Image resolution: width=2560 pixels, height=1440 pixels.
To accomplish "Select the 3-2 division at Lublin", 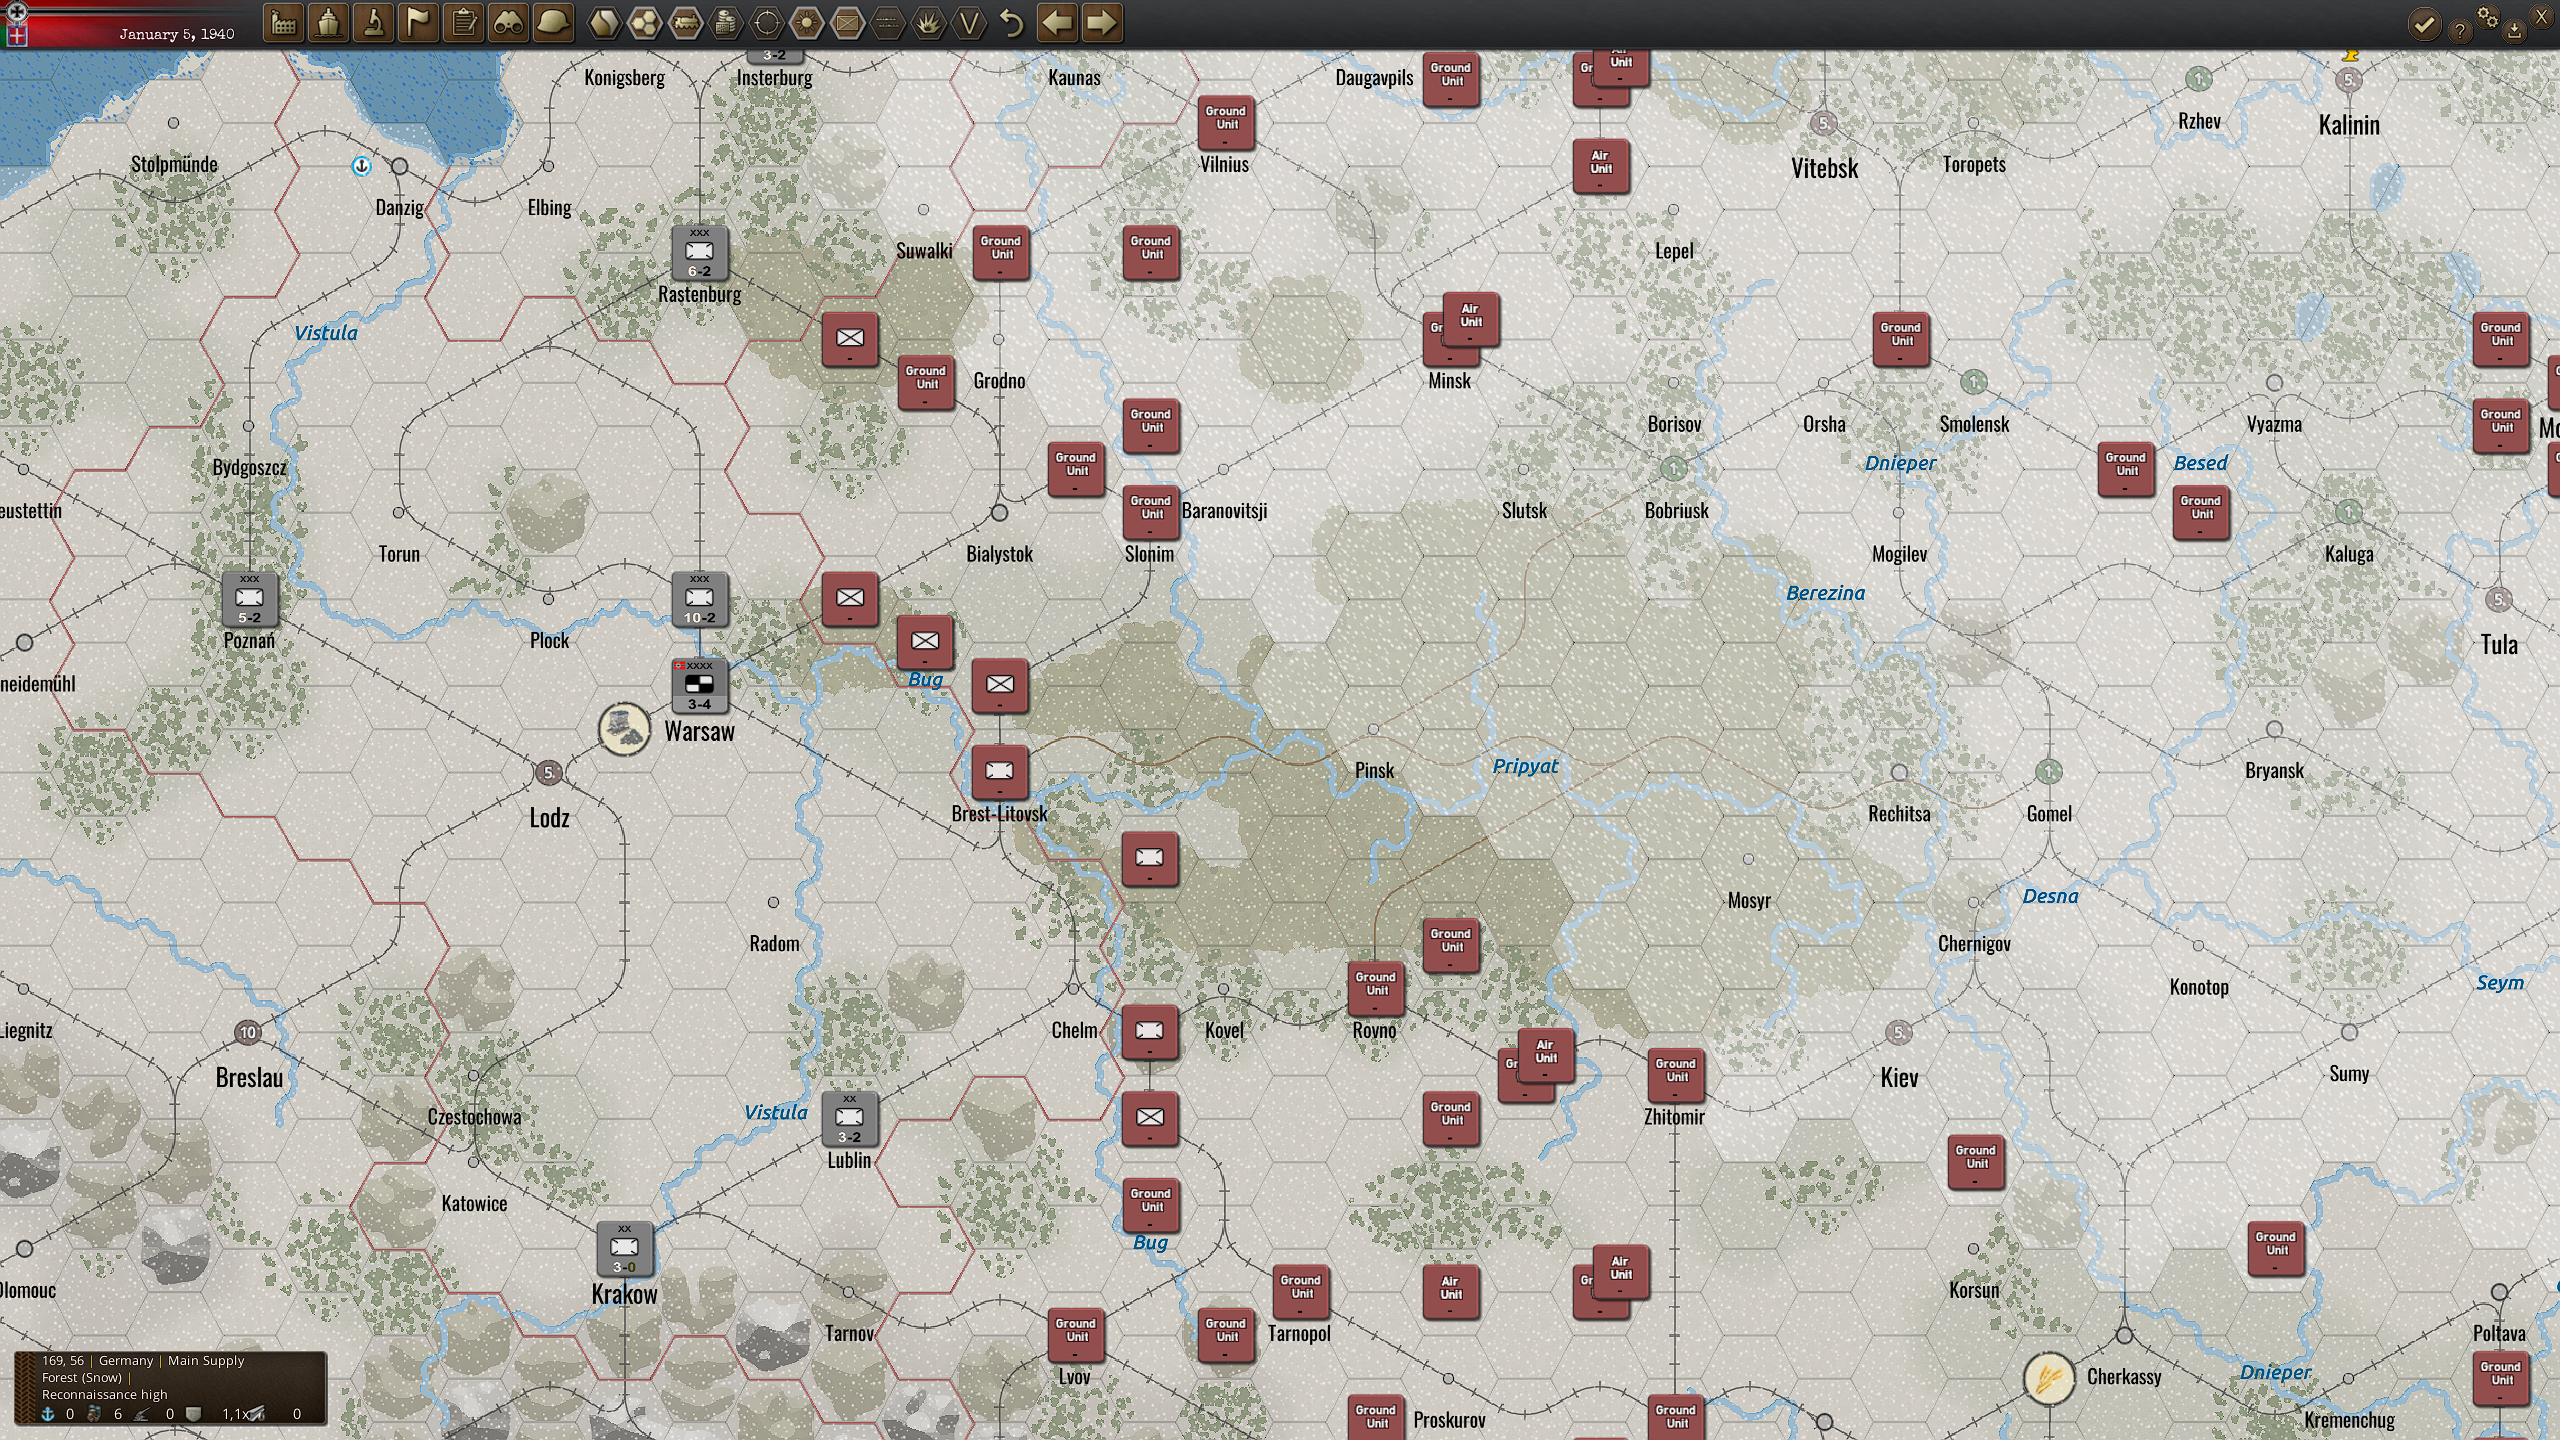I will click(849, 1118).
